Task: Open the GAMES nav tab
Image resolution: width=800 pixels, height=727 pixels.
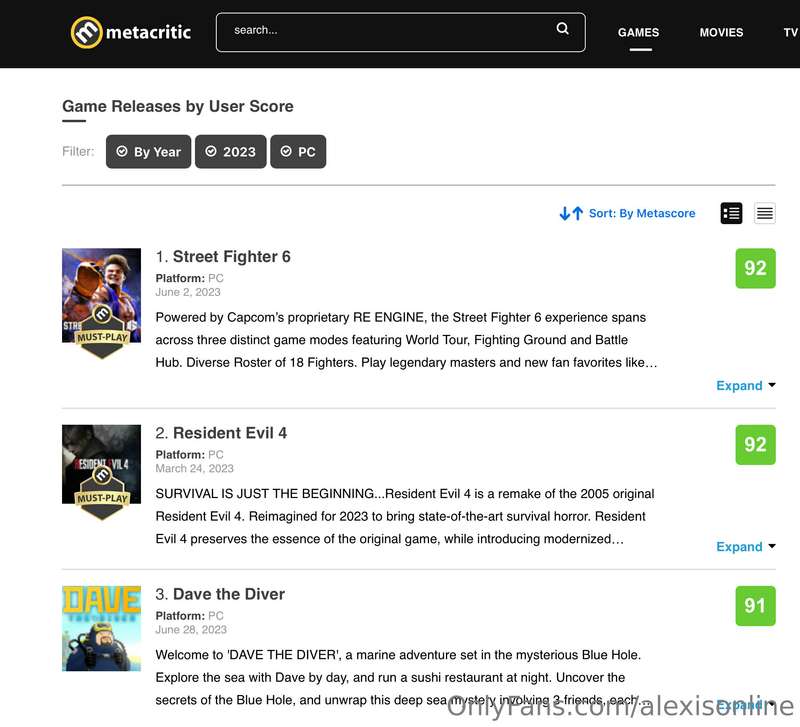Action: coord(638,32)
